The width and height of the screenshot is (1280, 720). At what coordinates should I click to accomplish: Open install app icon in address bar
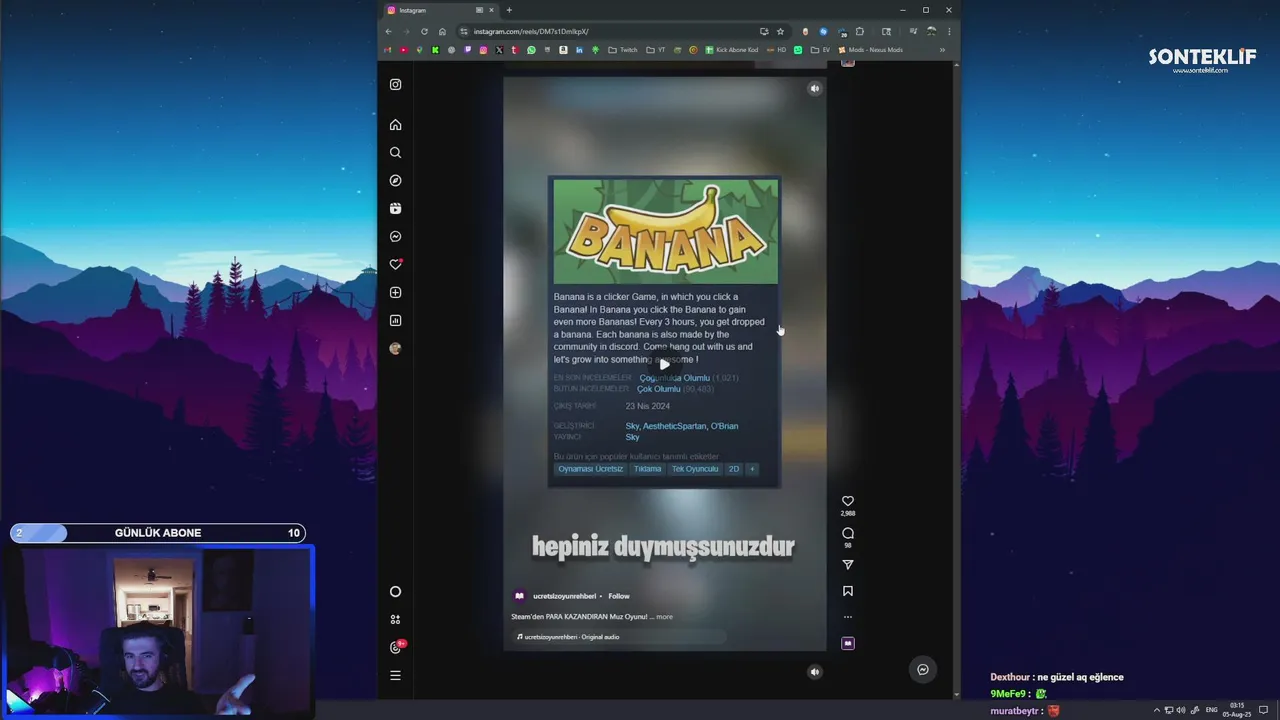click(x=764, y=31)
